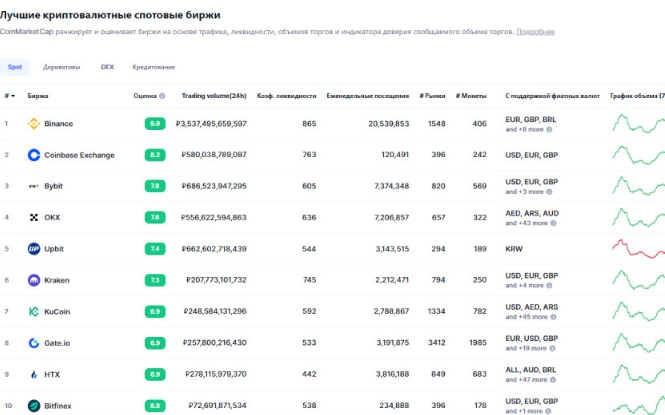This screenshot has height=415, width=665.
Task: Click info icon next to Оценка header
Action: point(162,96)
